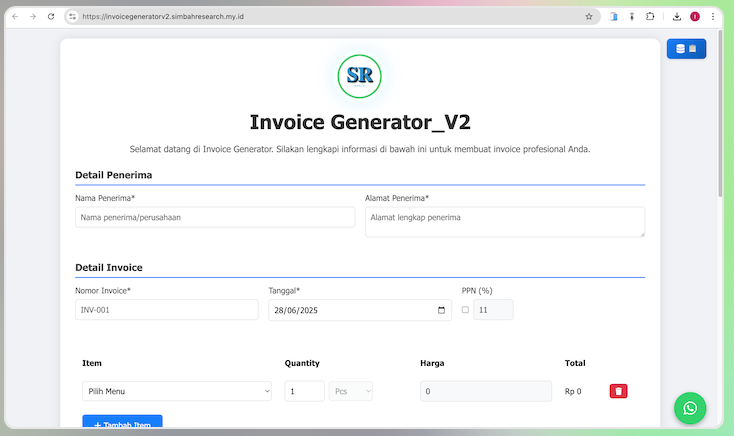Open the blue database clipboard button
Viewport: 734px width, 436px height.
[x=686, y=49]
